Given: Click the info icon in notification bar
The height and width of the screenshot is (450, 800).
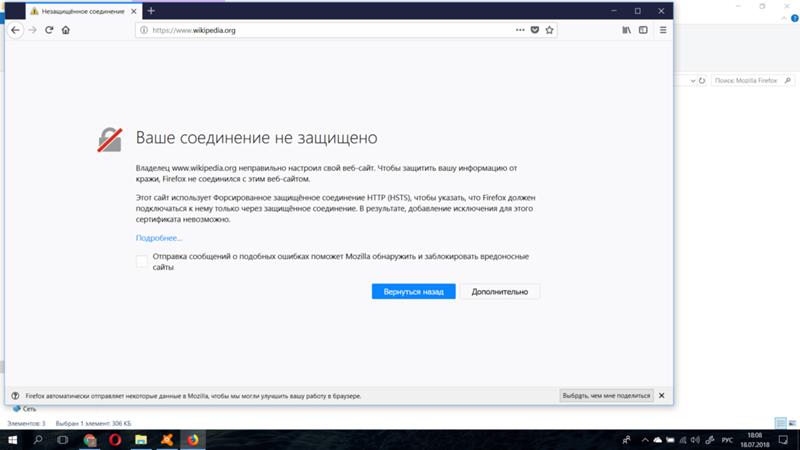Looking at the screenshot, I should point(15,395).
